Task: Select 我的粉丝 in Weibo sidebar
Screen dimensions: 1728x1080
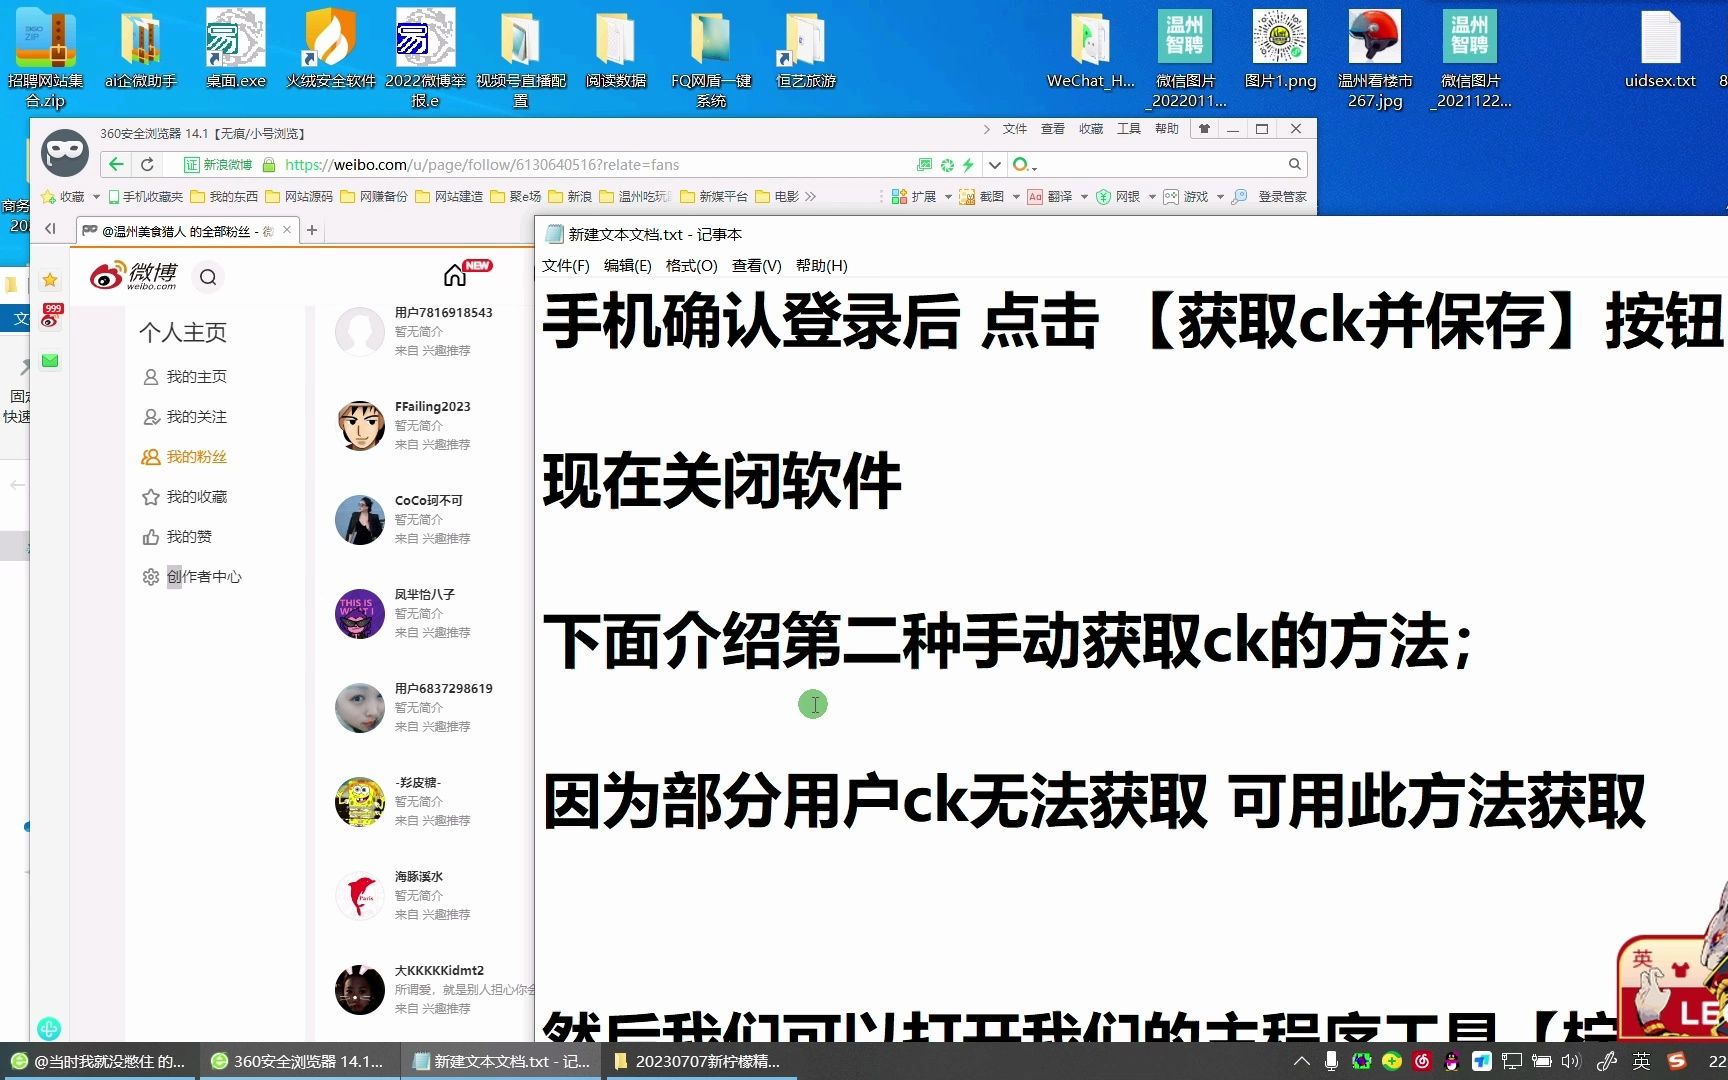Action: tap(185, 456)
